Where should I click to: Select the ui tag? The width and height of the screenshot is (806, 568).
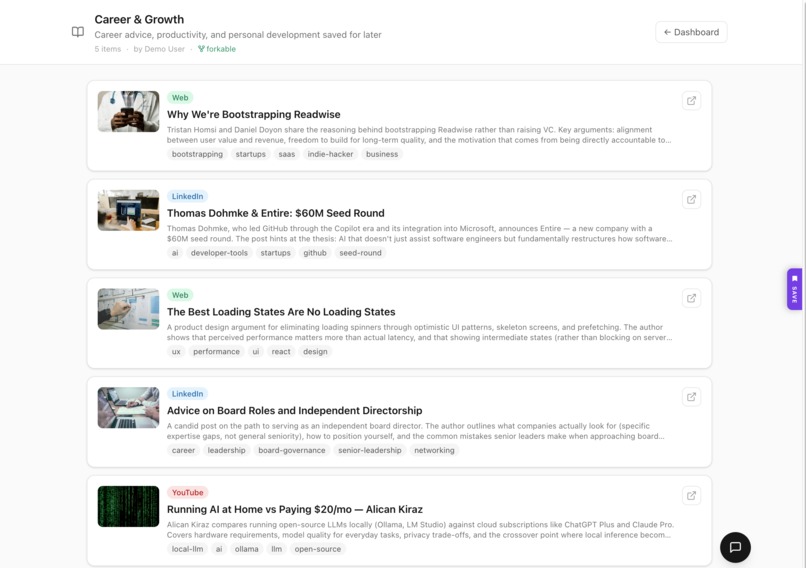coord(256,352)
